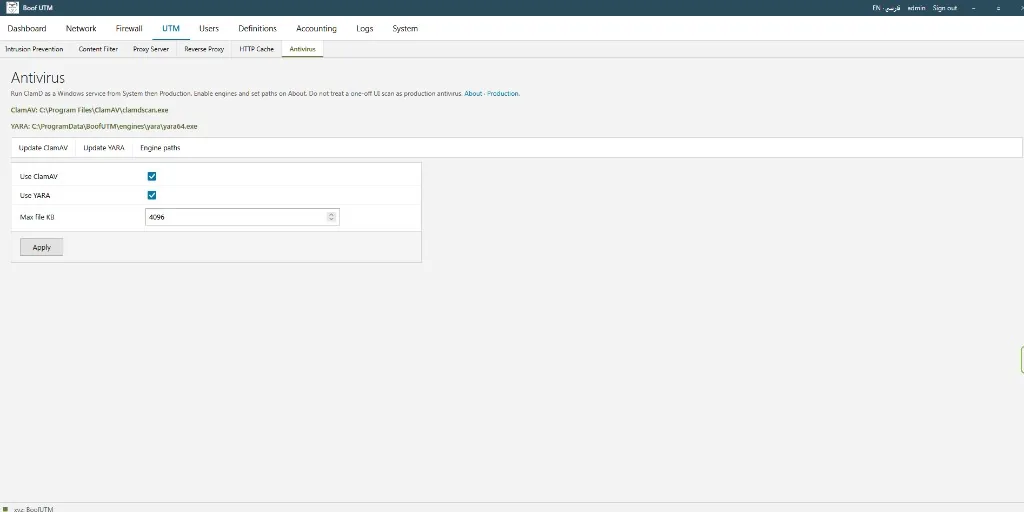Screen dimensions: 1024x512
Task: Go to the Firewall section
Action: click(129, 29)
